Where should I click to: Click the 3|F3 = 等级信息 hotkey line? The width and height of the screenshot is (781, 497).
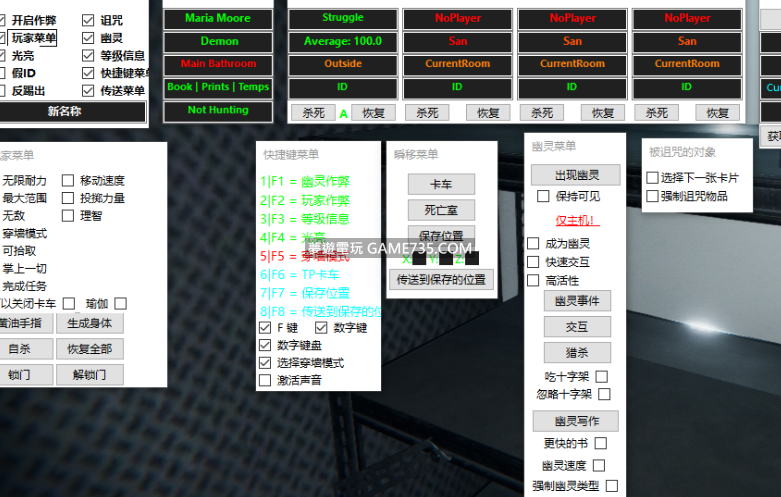point(305,219)
